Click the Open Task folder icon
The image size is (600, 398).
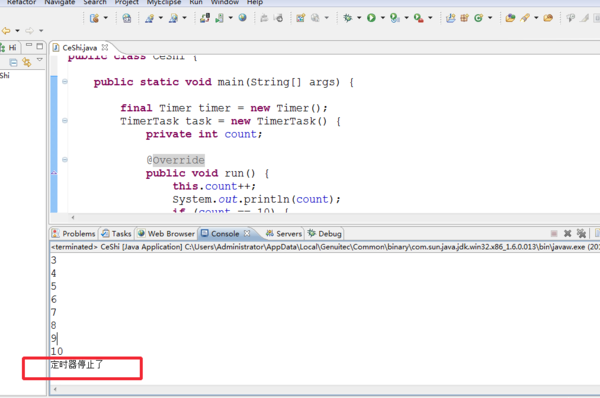[x=548, y=18]
